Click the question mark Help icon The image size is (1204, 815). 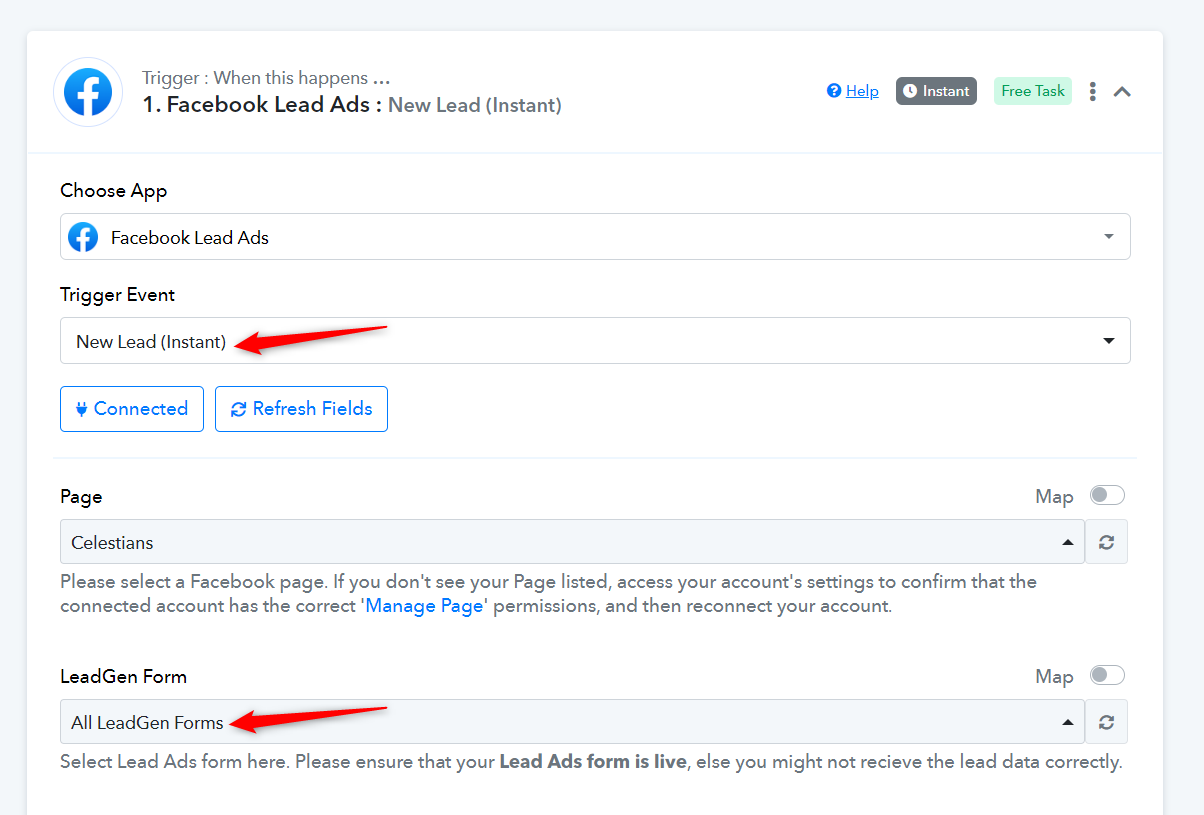[x=834, y=91]
